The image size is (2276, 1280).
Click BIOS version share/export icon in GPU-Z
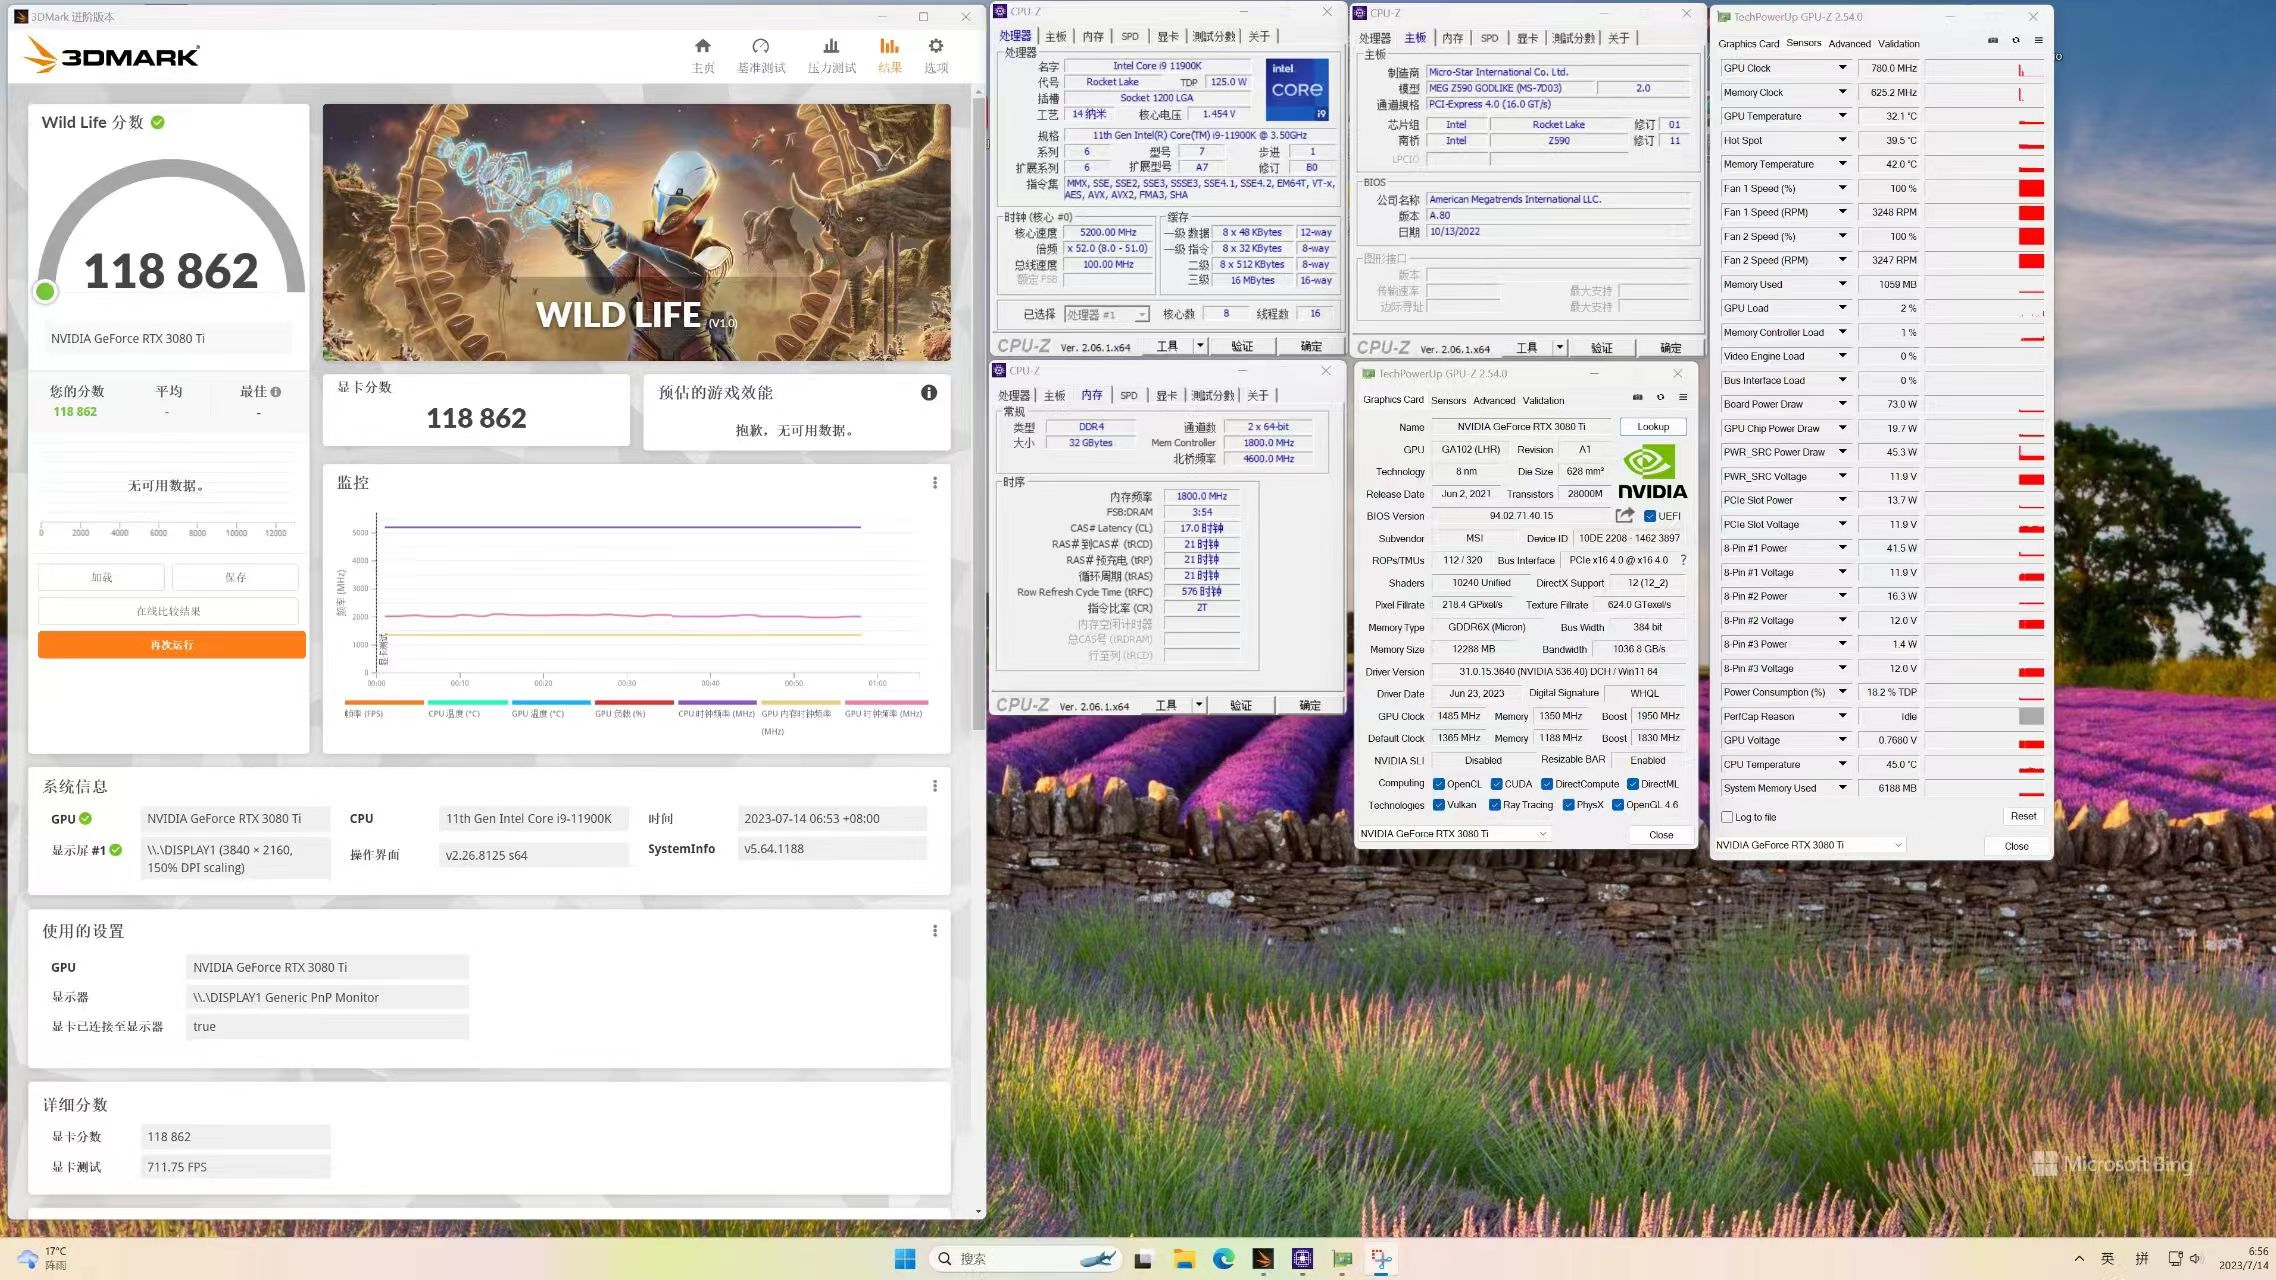pyautogui.click(x=1625, y=515)
